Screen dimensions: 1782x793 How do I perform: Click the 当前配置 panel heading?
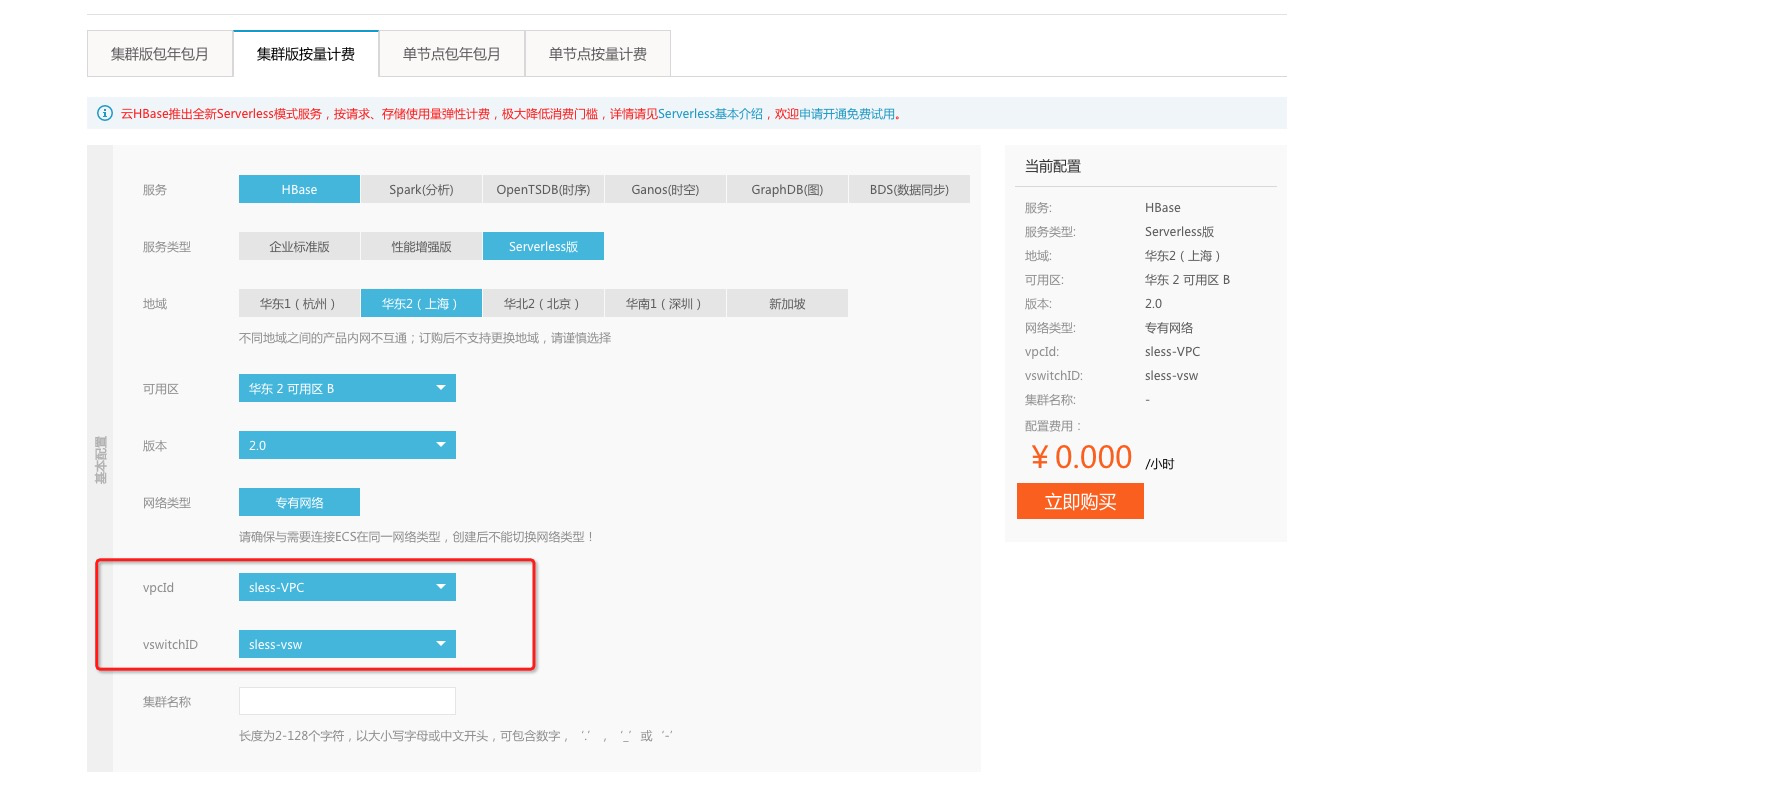1053,166
